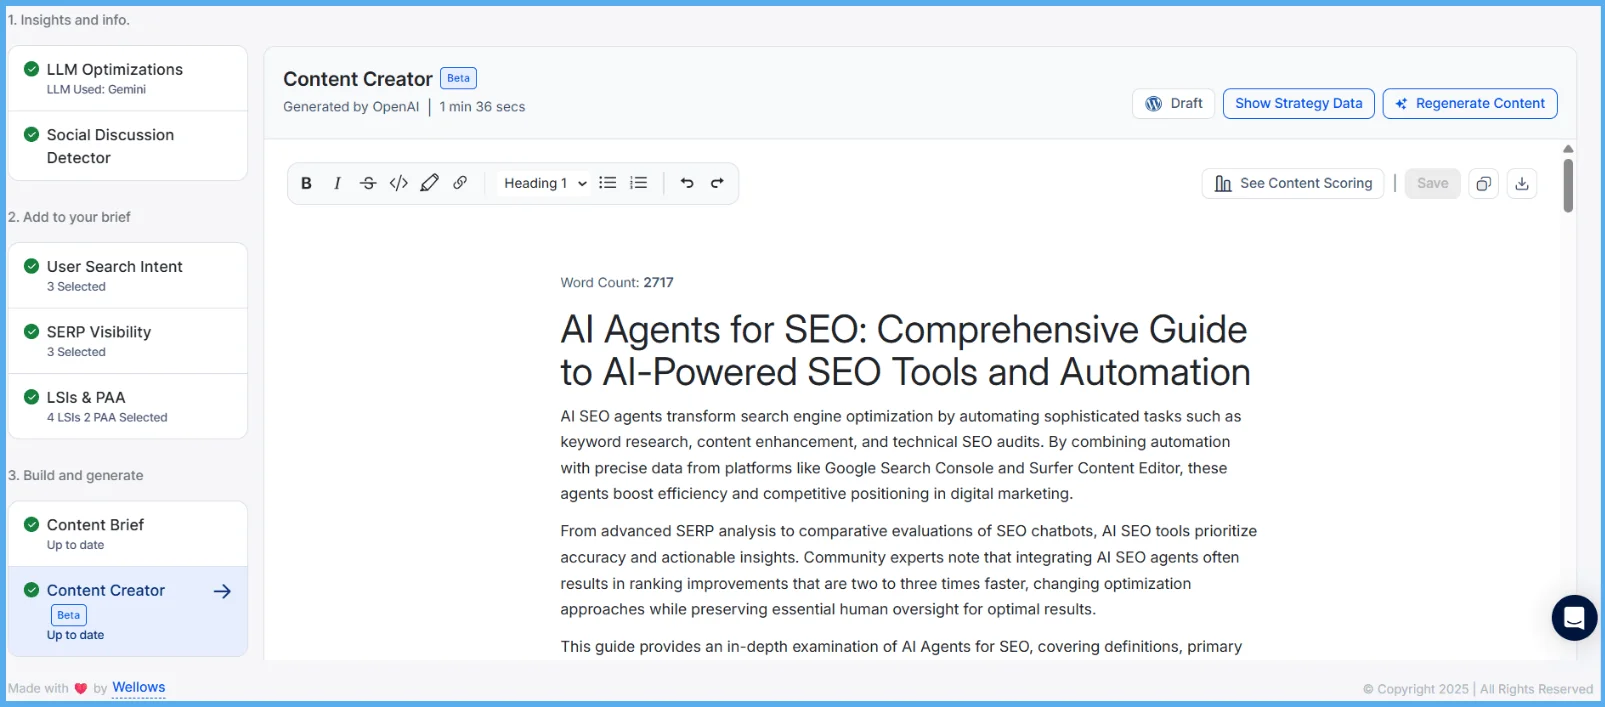Viewport: 1605px width, 707px height.
Task: Open See Content Scoring panel
Action: pyautogui.click(x=1293, y=184)
